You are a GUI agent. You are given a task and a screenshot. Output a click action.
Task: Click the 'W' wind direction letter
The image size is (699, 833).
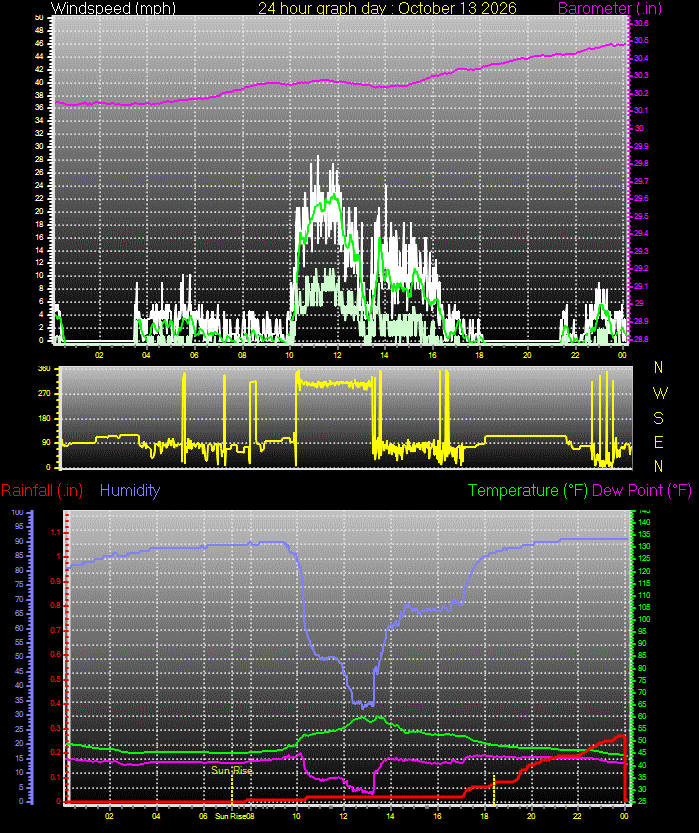[x=659, y=393]
